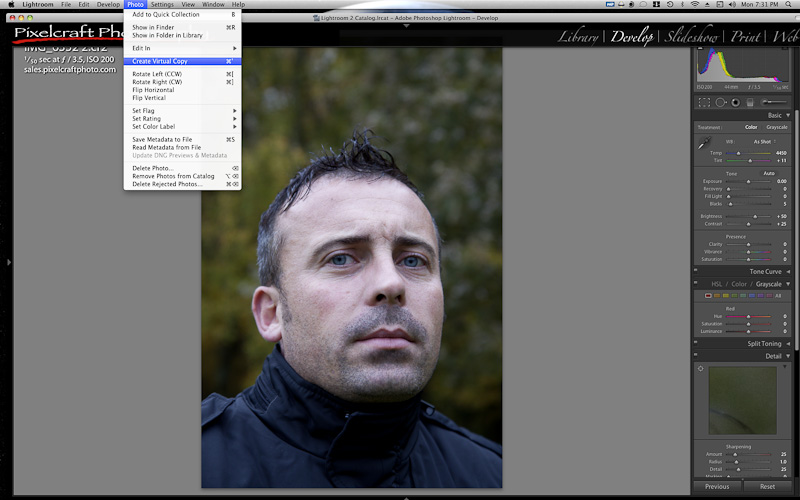Choose Save Metadata to File

(183, 139)
